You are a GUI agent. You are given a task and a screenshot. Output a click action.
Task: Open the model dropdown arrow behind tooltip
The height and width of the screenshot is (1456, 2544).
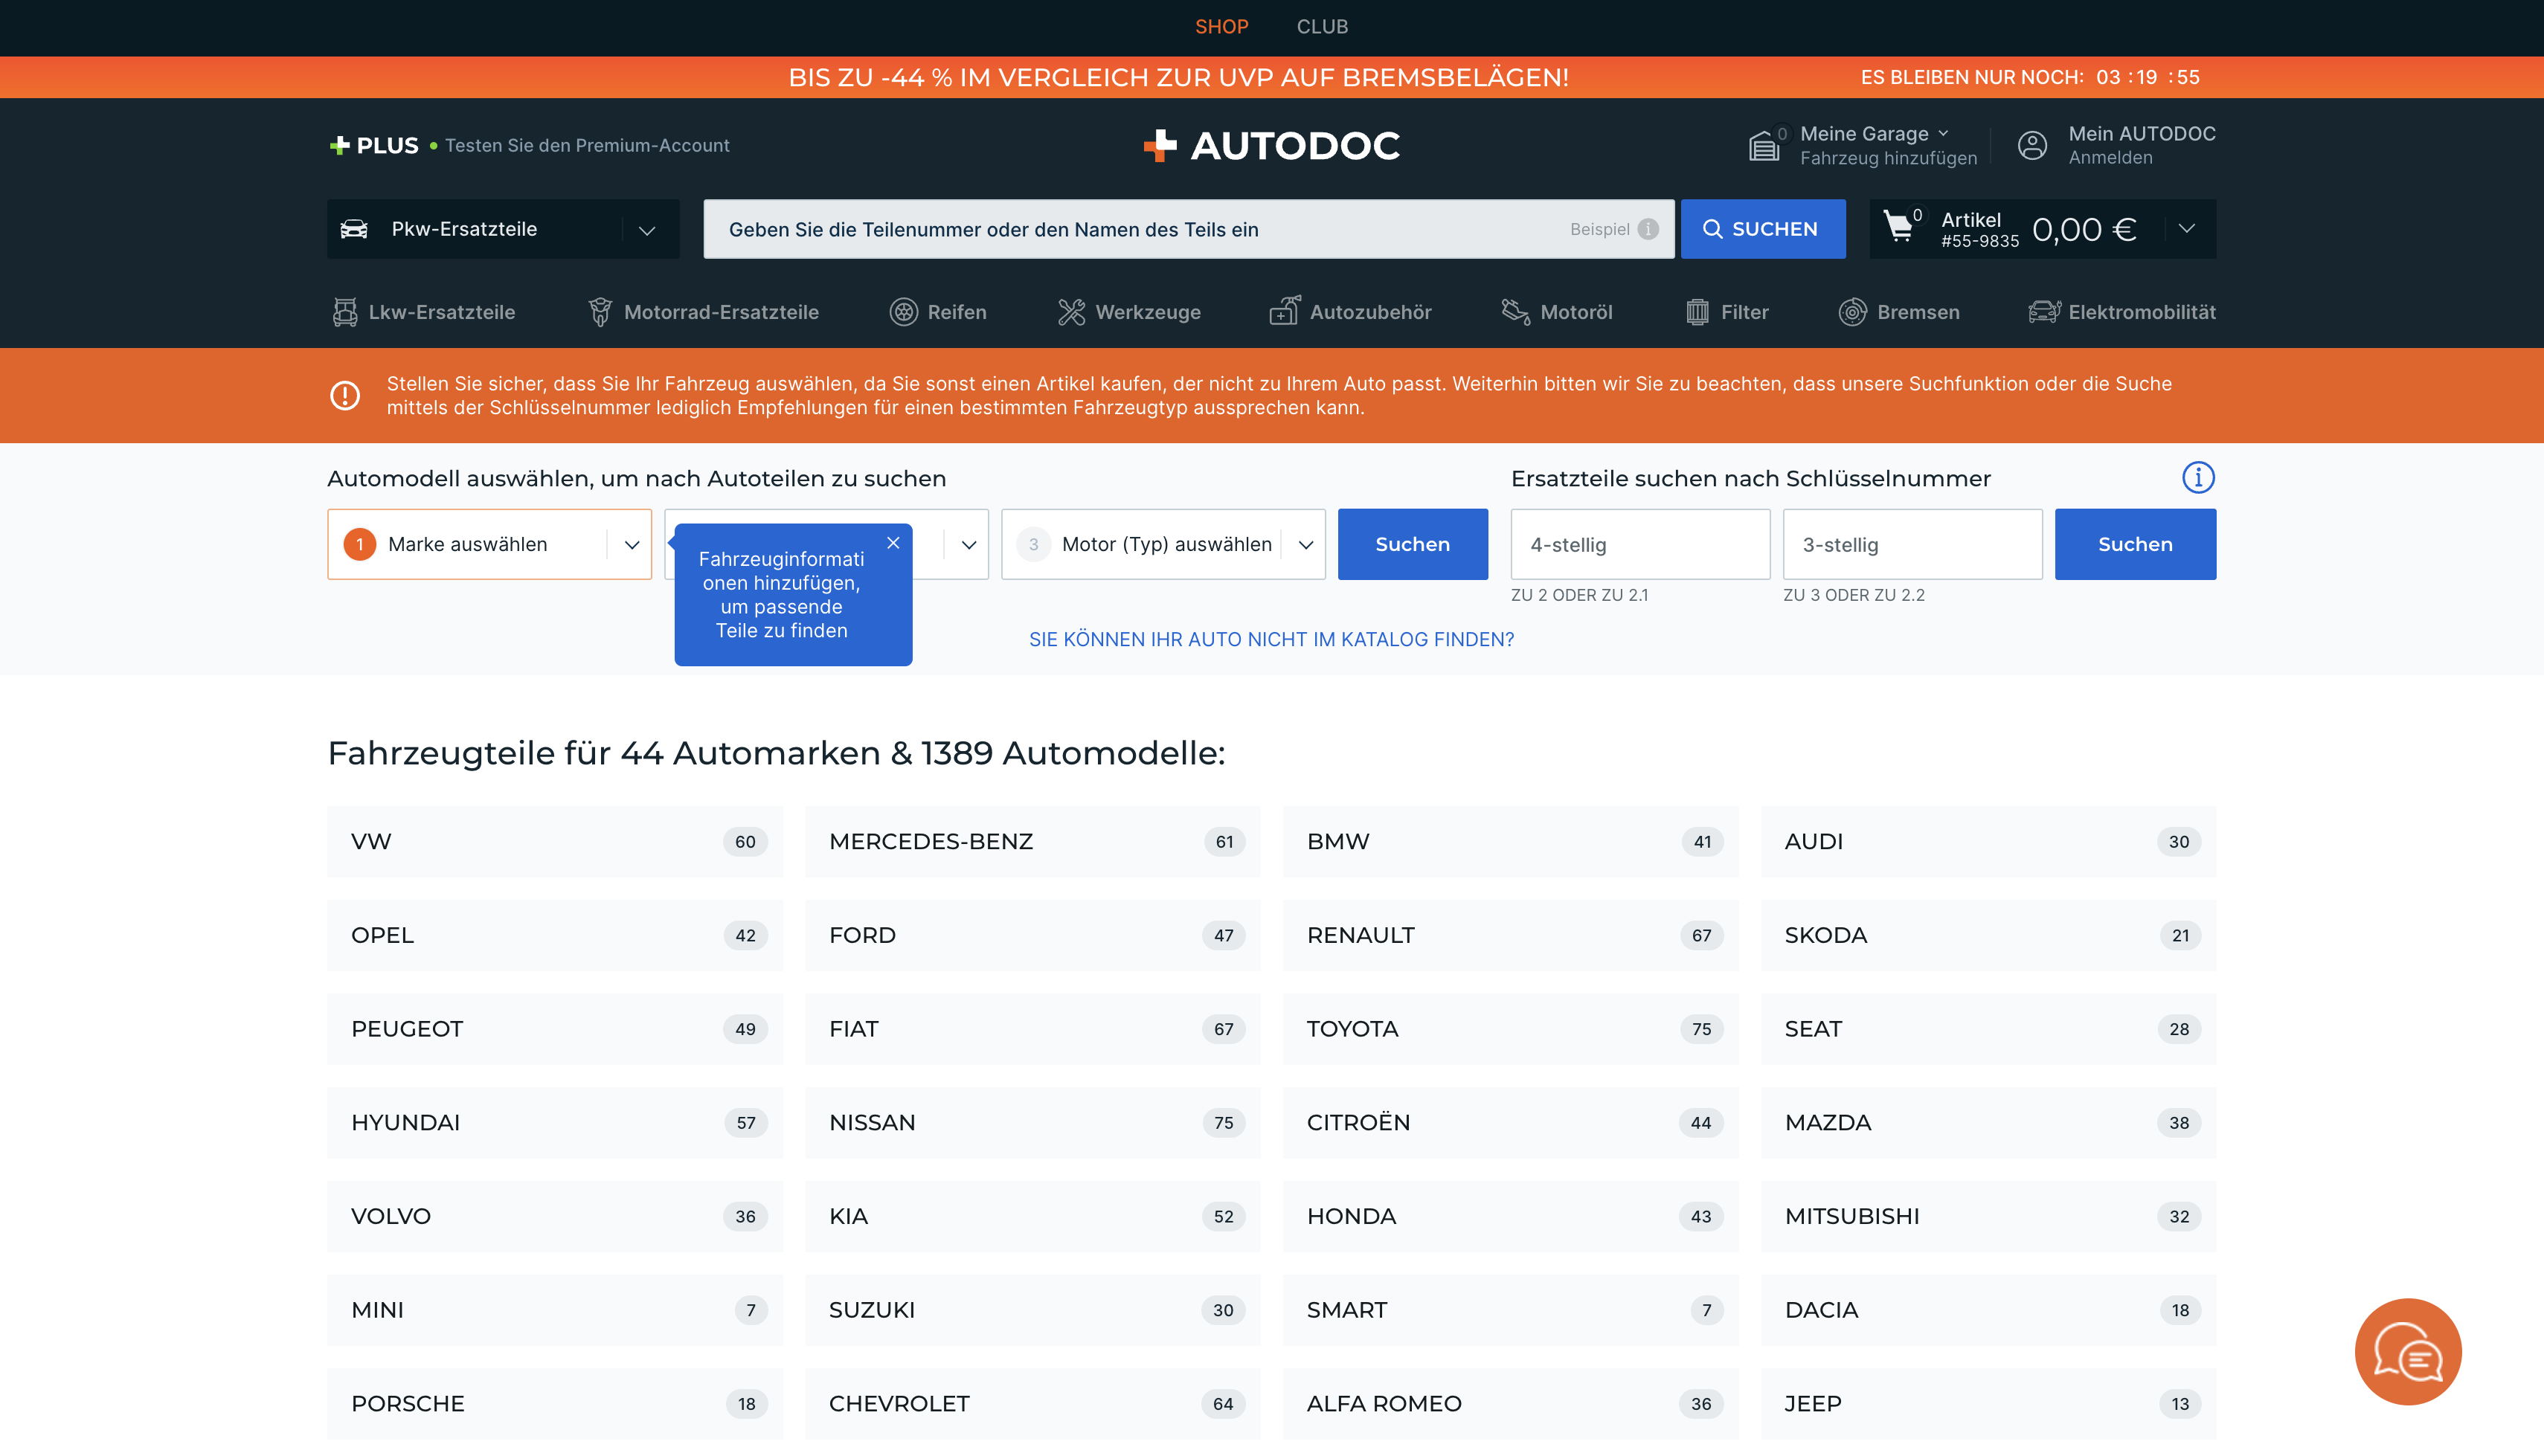tap(968, 545)
